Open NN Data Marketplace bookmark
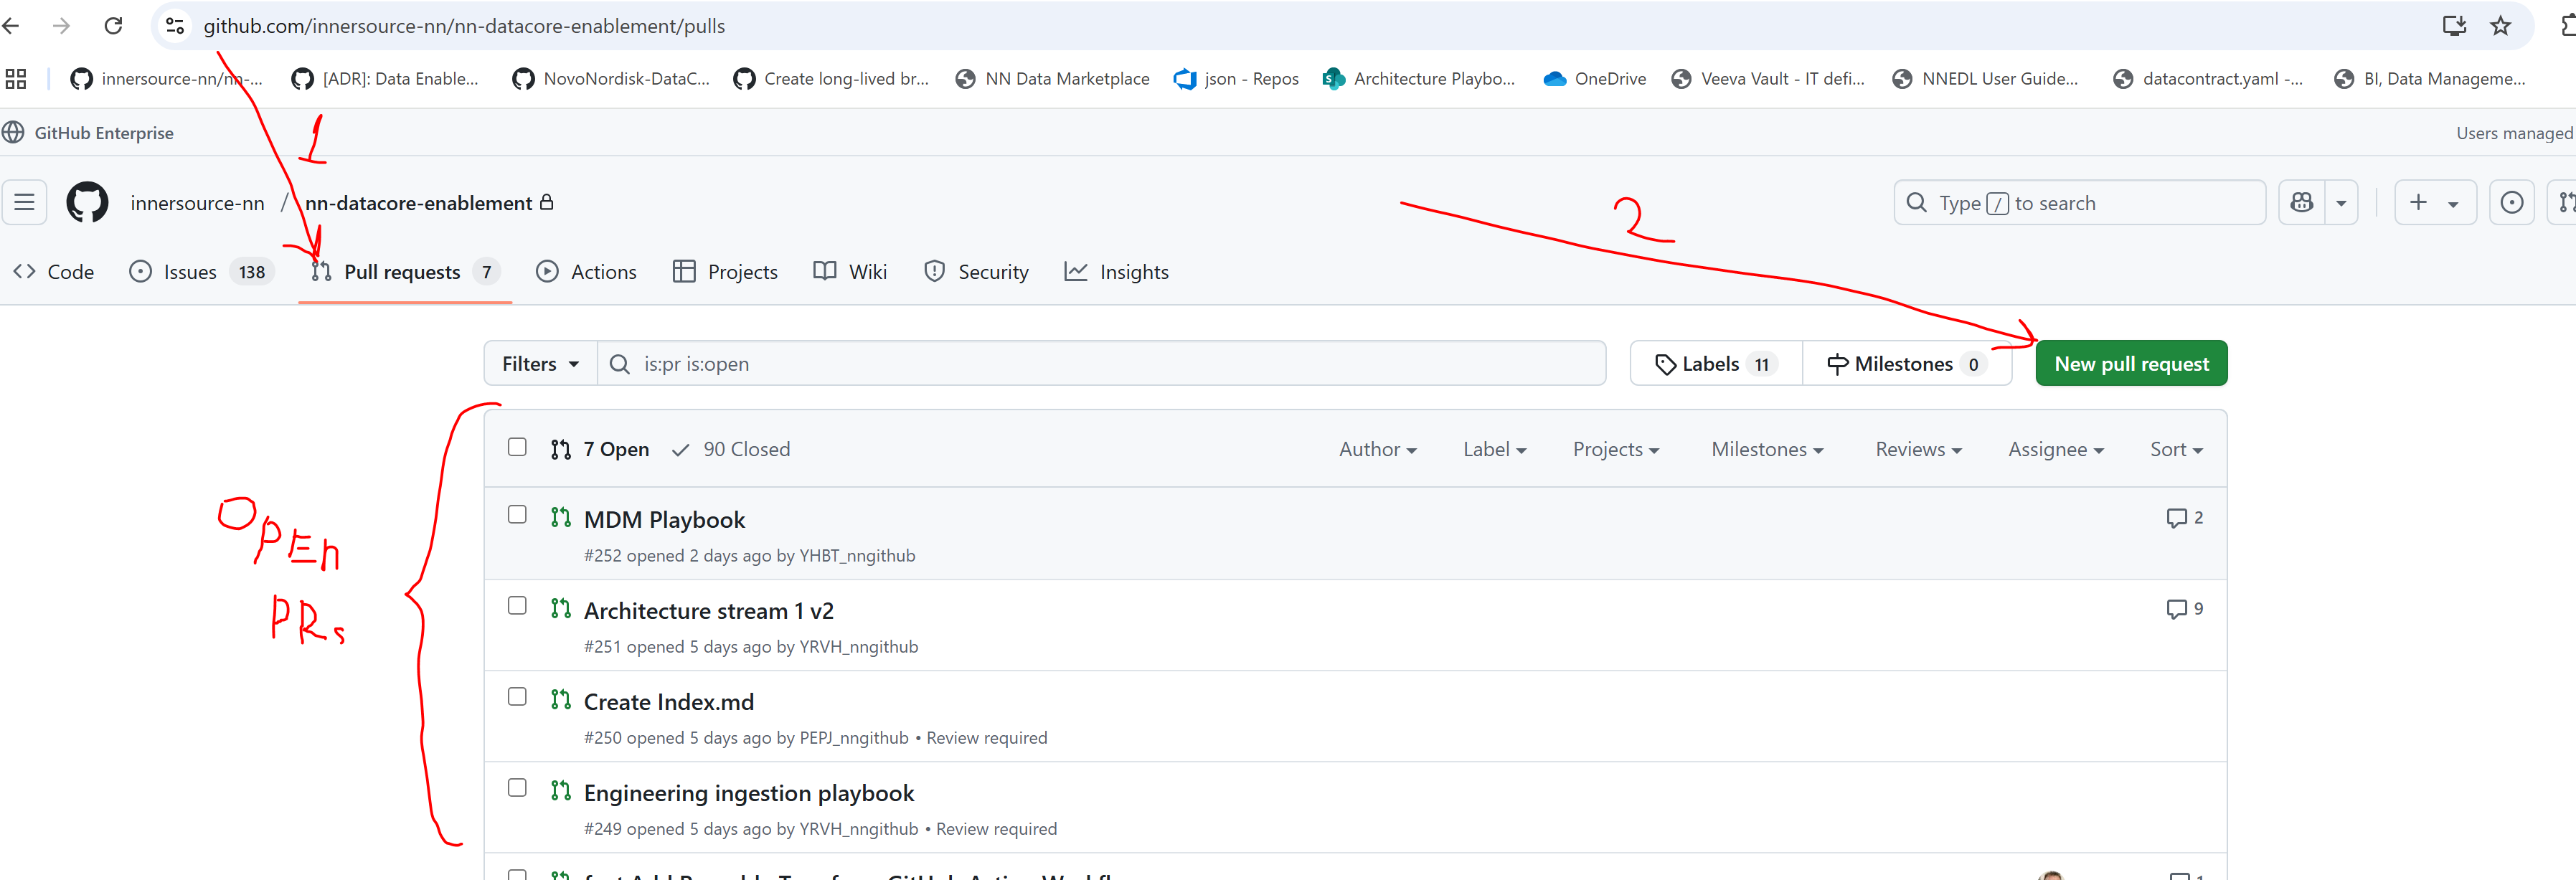 [x=1052, y=79]
